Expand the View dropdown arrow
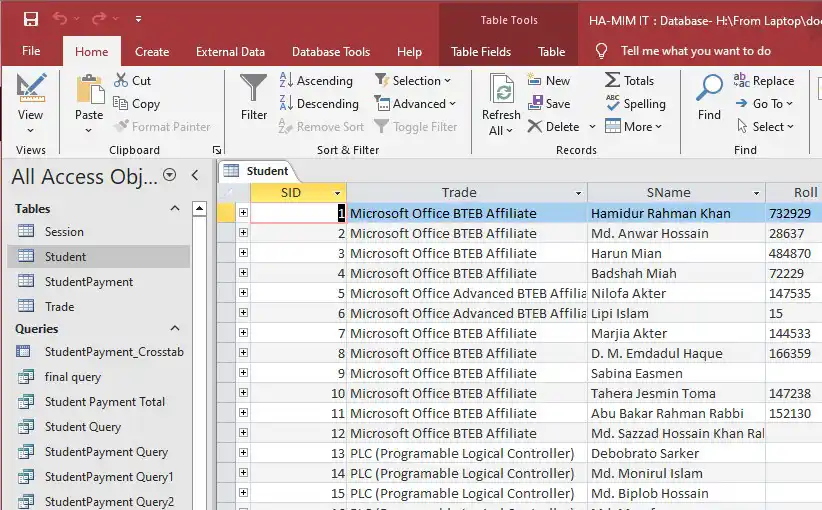822x510 pixels. [30, 131]
